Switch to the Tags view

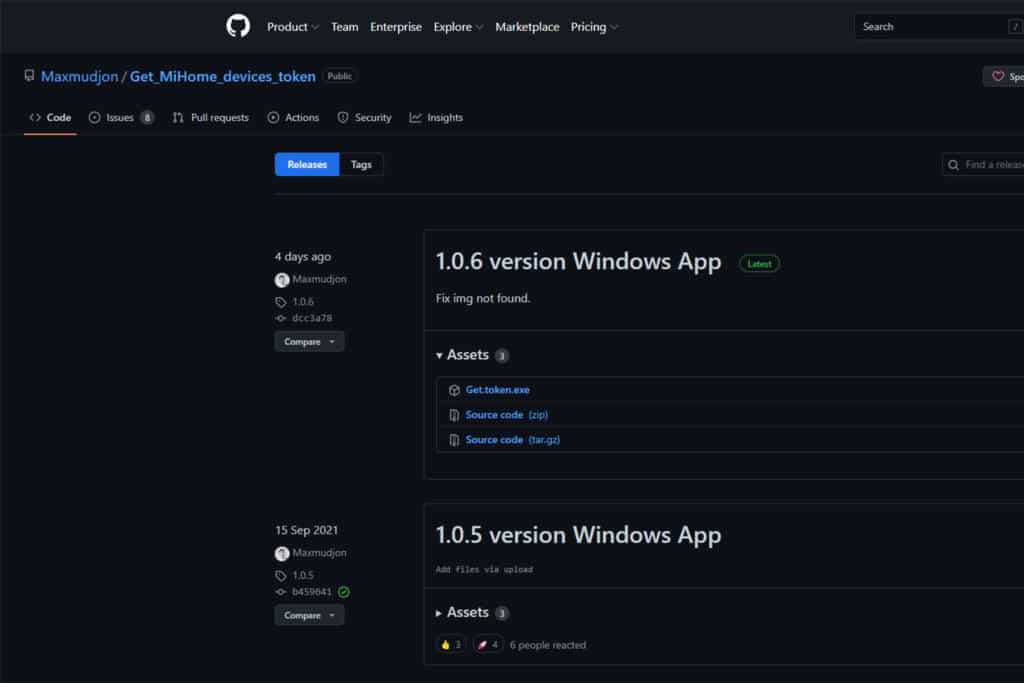[x=361, y=165]
